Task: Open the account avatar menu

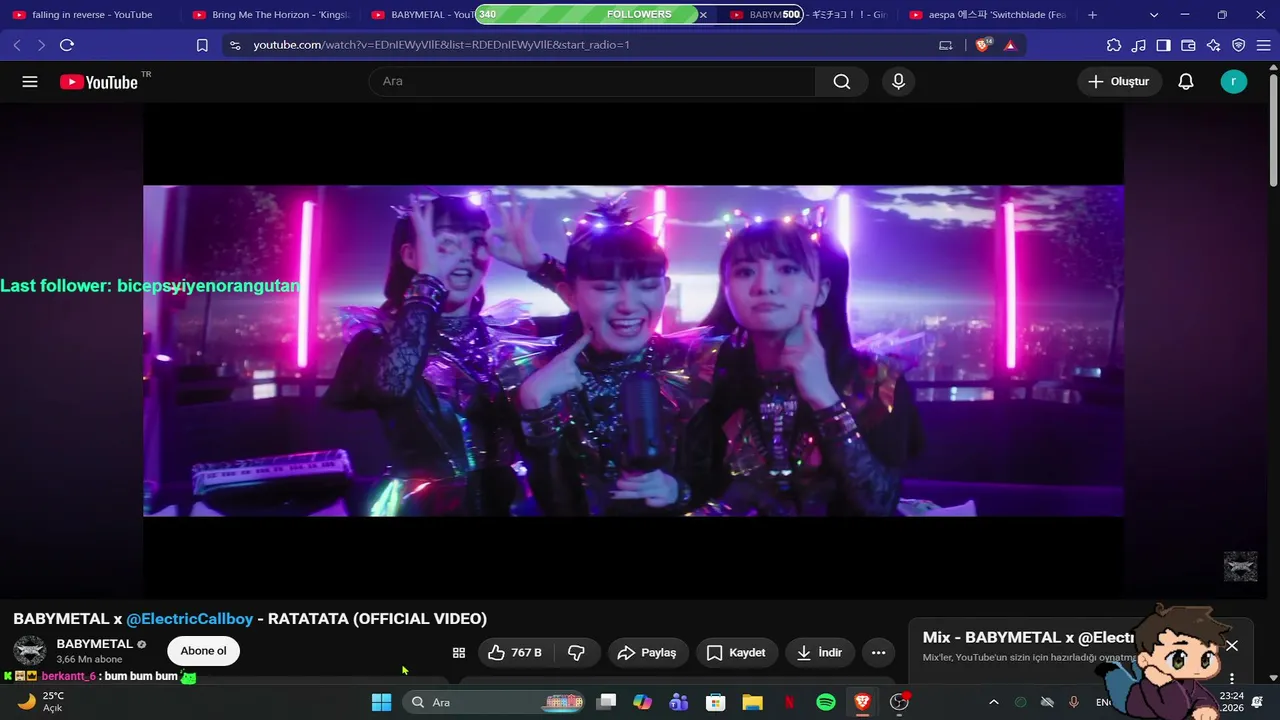Action: click(1234, 82)
